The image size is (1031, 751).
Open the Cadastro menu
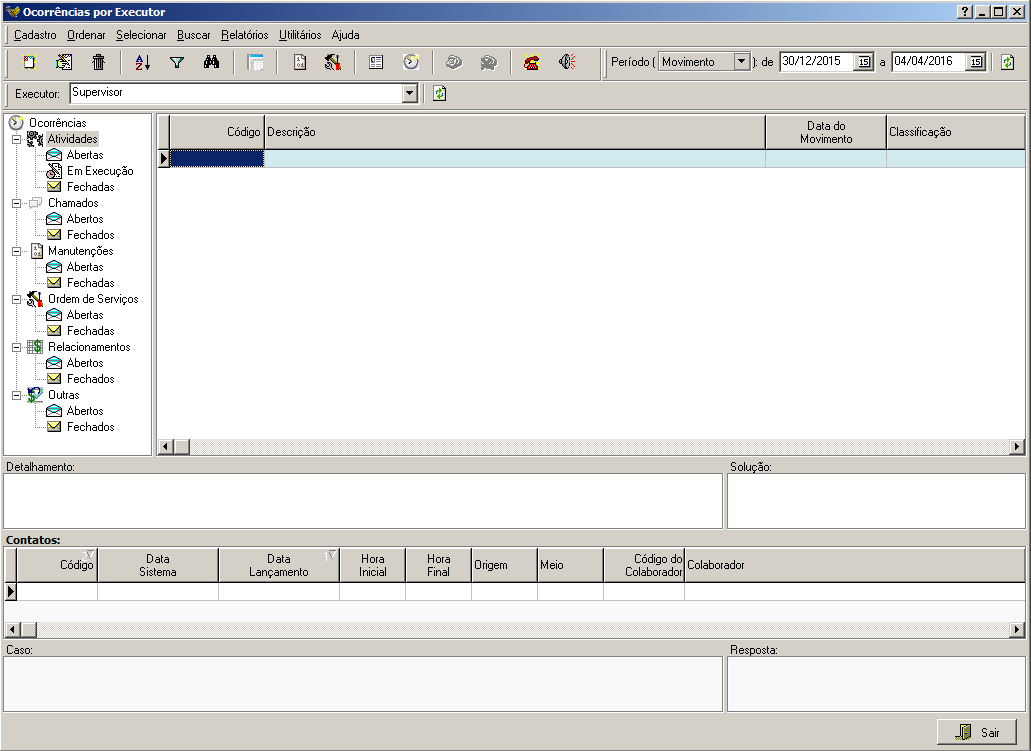[x=36, y=35]
